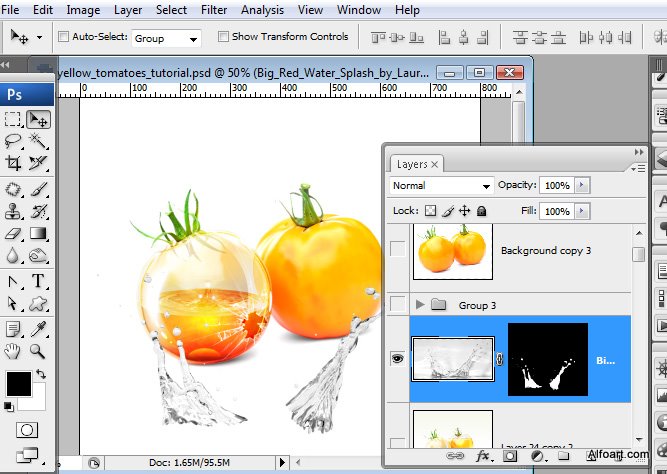
Task: Show the Background copy 3 layer
Action: coord(397,250)
